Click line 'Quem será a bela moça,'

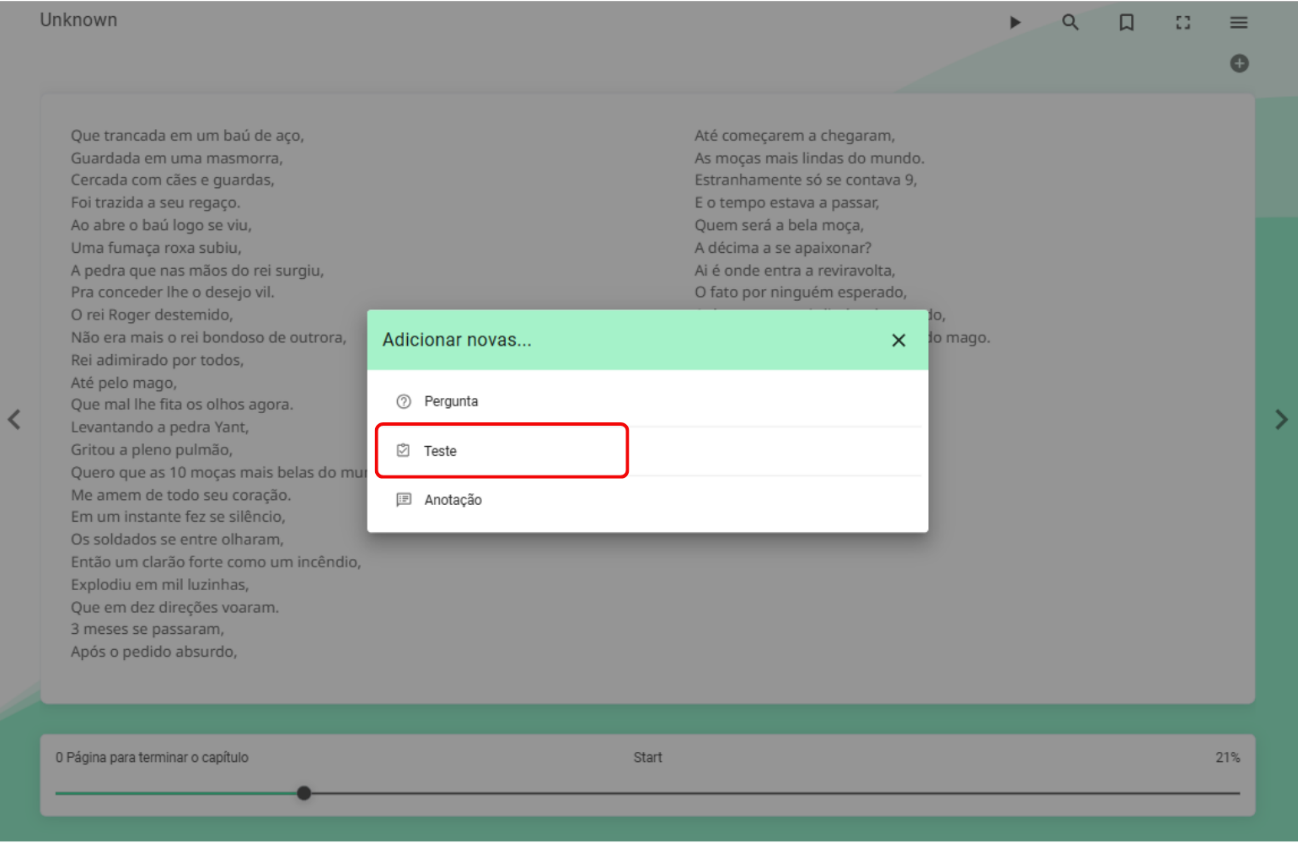779,225
